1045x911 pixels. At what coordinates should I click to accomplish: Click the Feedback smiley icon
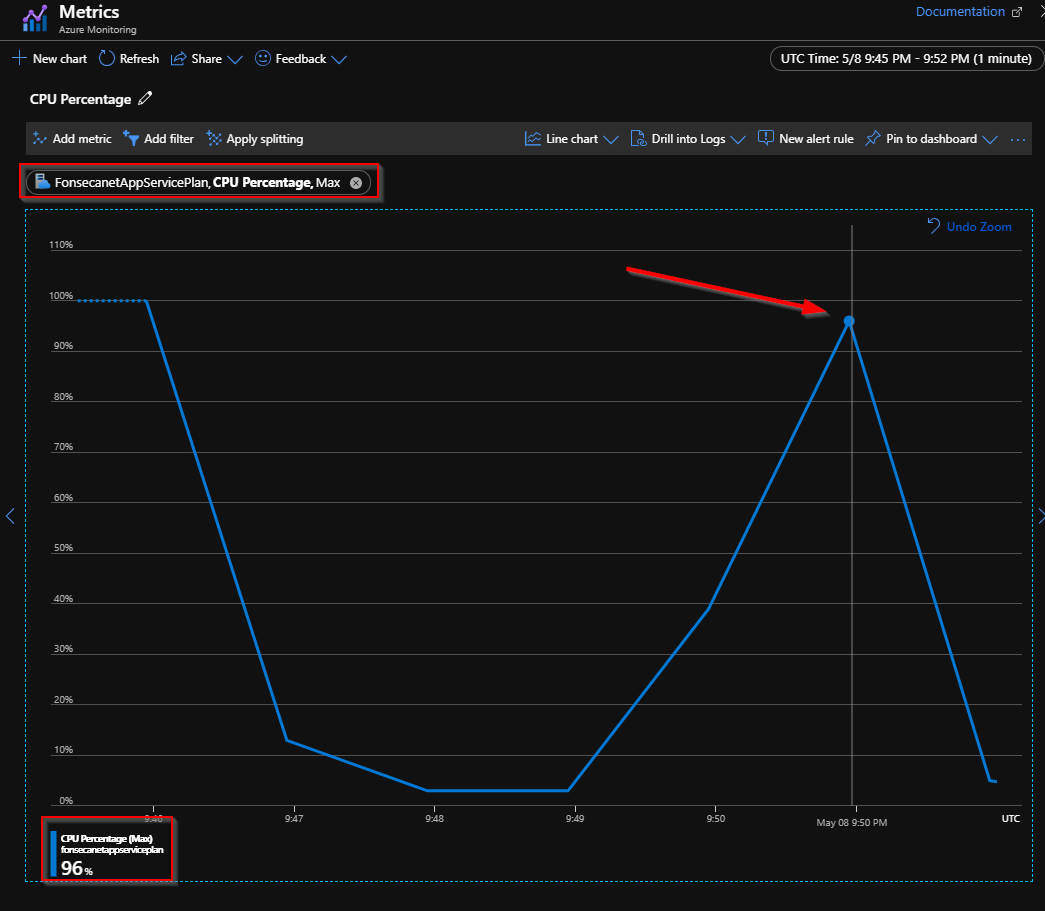261,58
